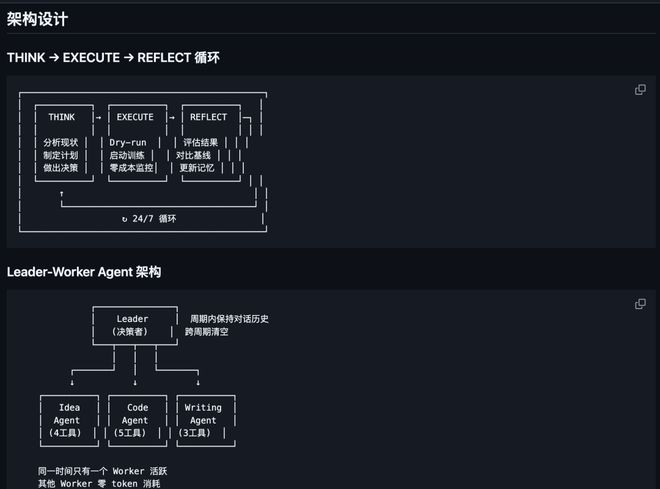Click the 跨周期清空 annotation text
Screen dimensions: 660x489
[206, 332]
